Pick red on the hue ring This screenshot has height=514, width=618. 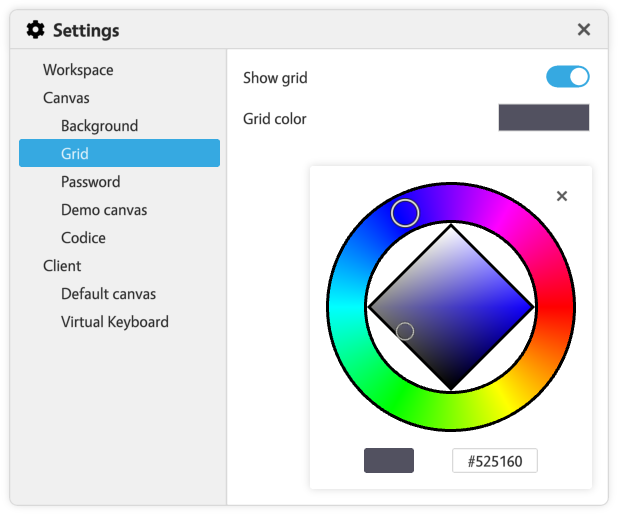(555, 307)
